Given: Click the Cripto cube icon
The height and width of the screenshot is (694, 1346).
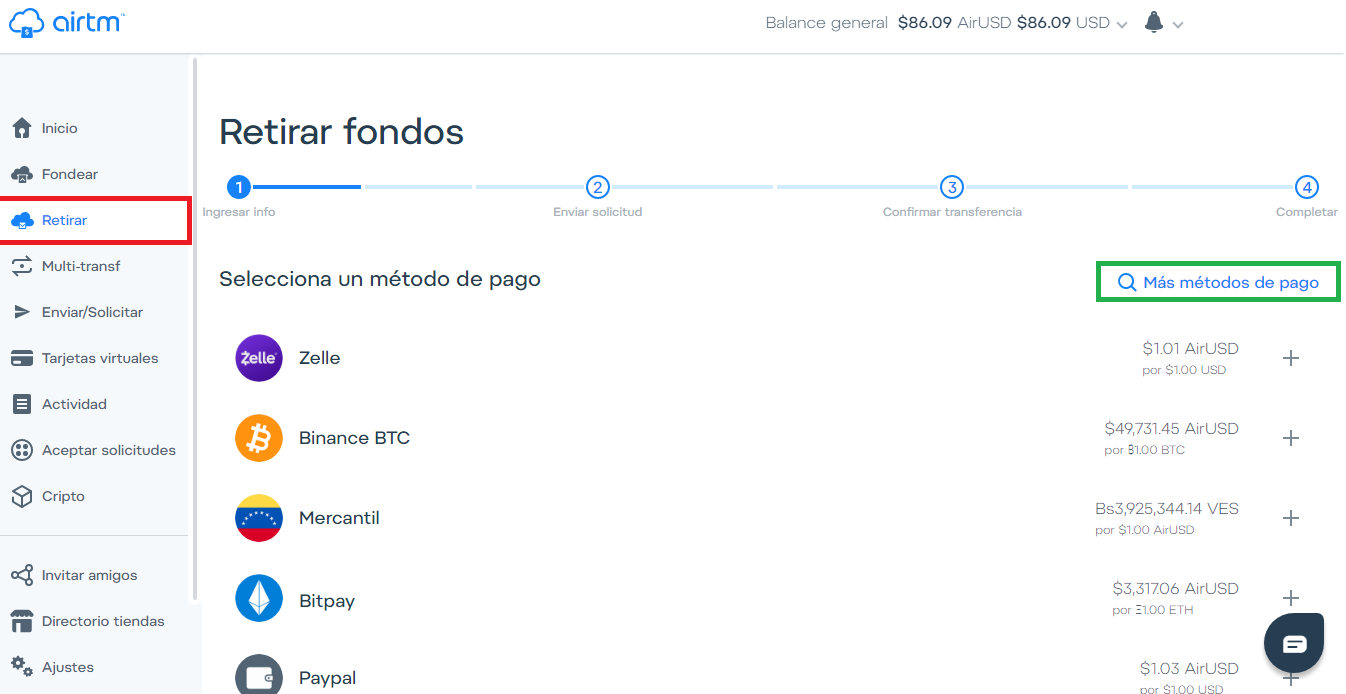Looking at the screenshot, I should click(x=22, y=496).
